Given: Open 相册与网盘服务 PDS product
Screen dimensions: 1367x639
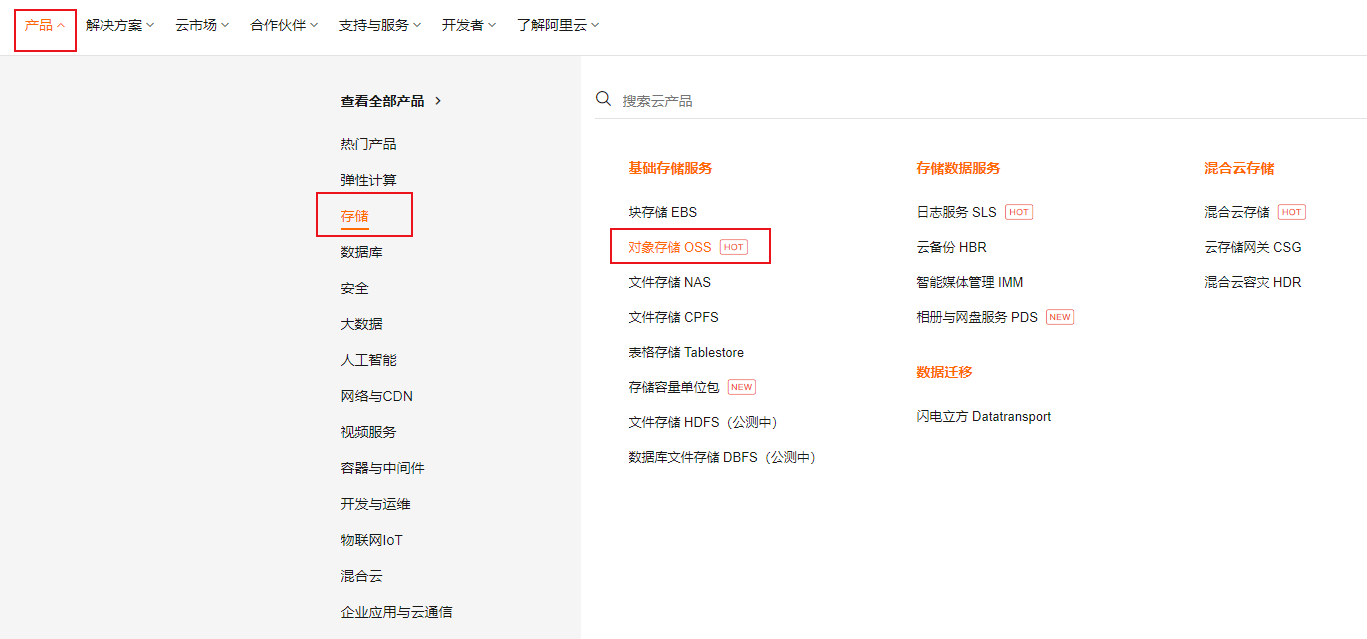Looking at the screenshot, I should point(977,317).
